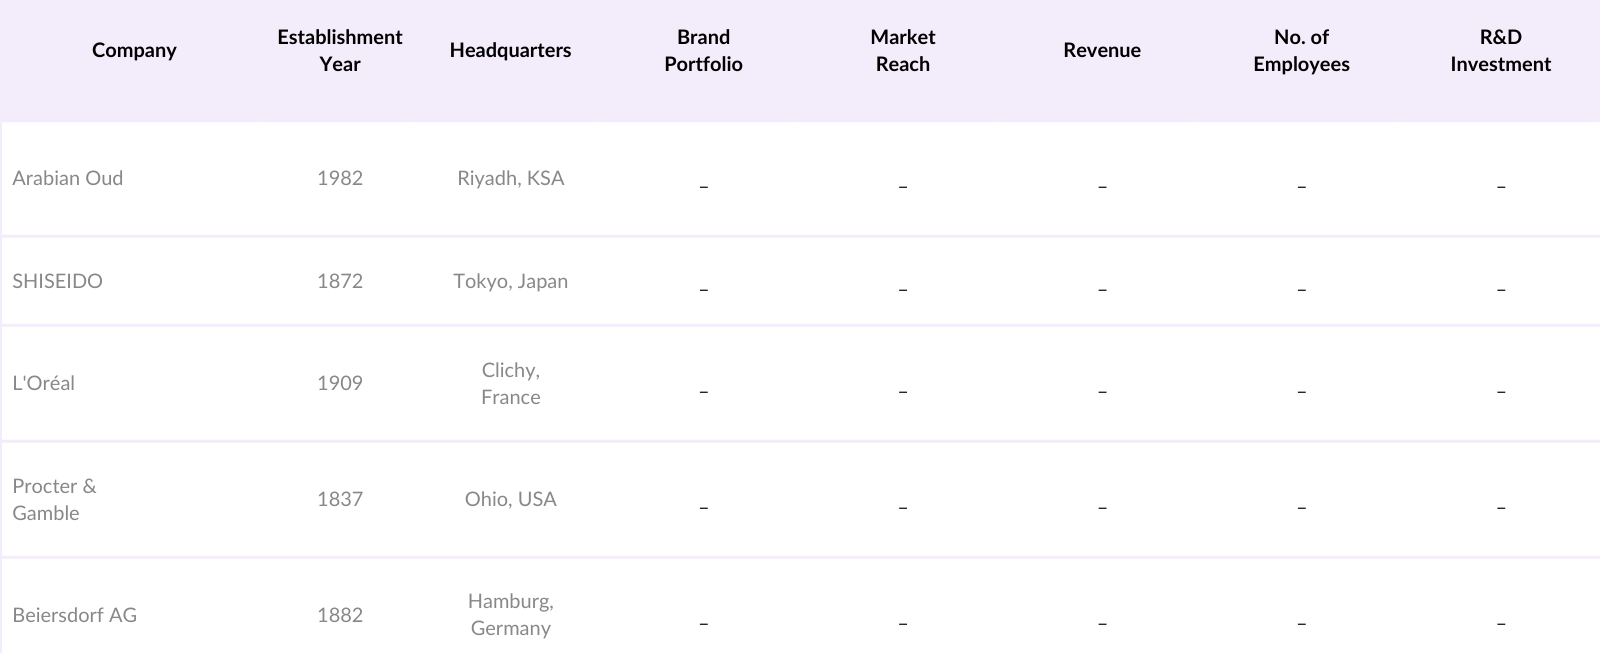Select the L'Oréal company cell

point(44,383)
